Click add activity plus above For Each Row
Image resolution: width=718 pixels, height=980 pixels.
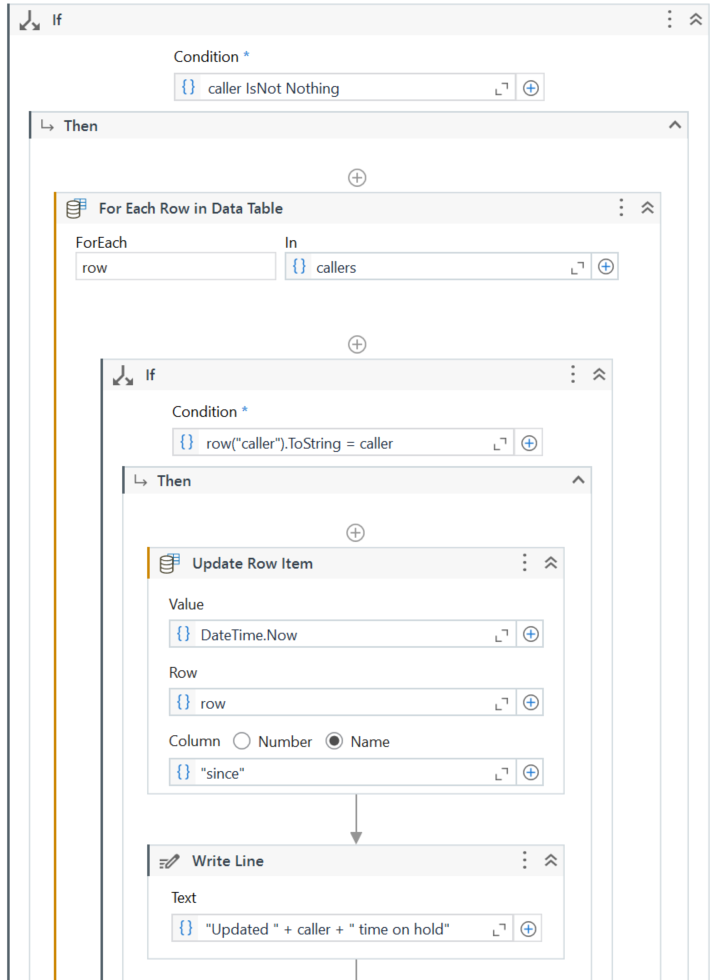pos(356,177)
